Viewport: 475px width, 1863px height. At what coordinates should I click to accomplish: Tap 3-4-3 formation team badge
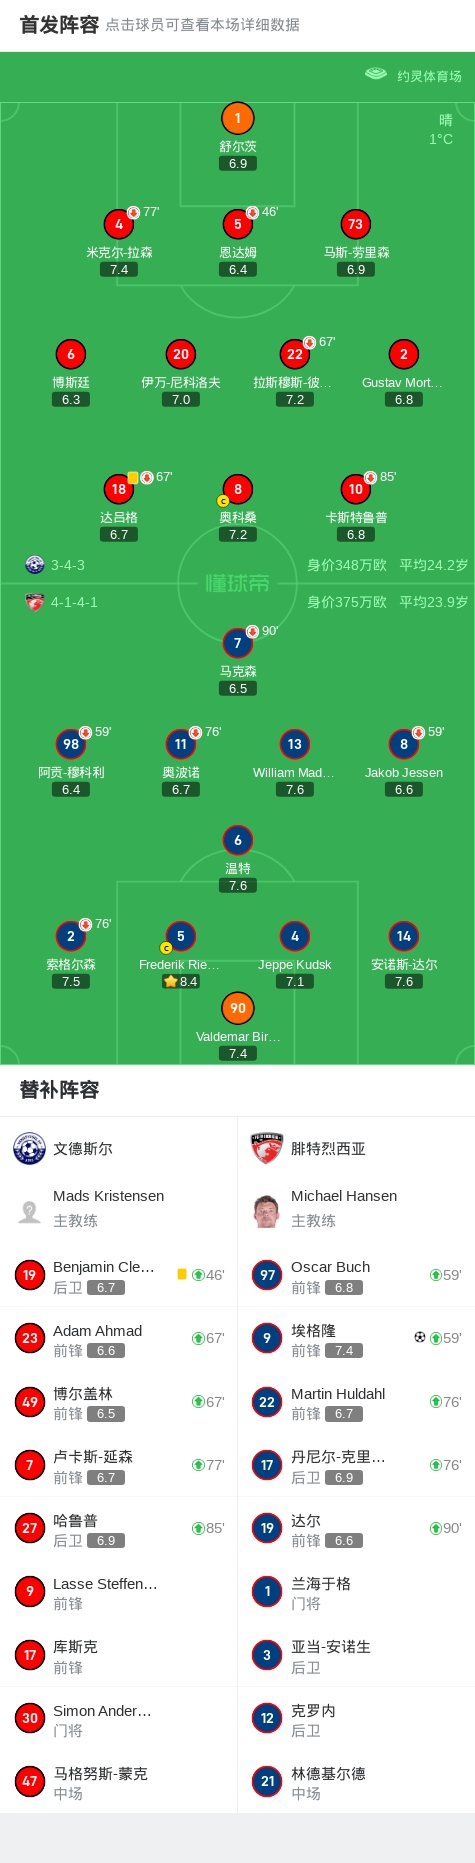pyautogui.click(x=35, y=564)
